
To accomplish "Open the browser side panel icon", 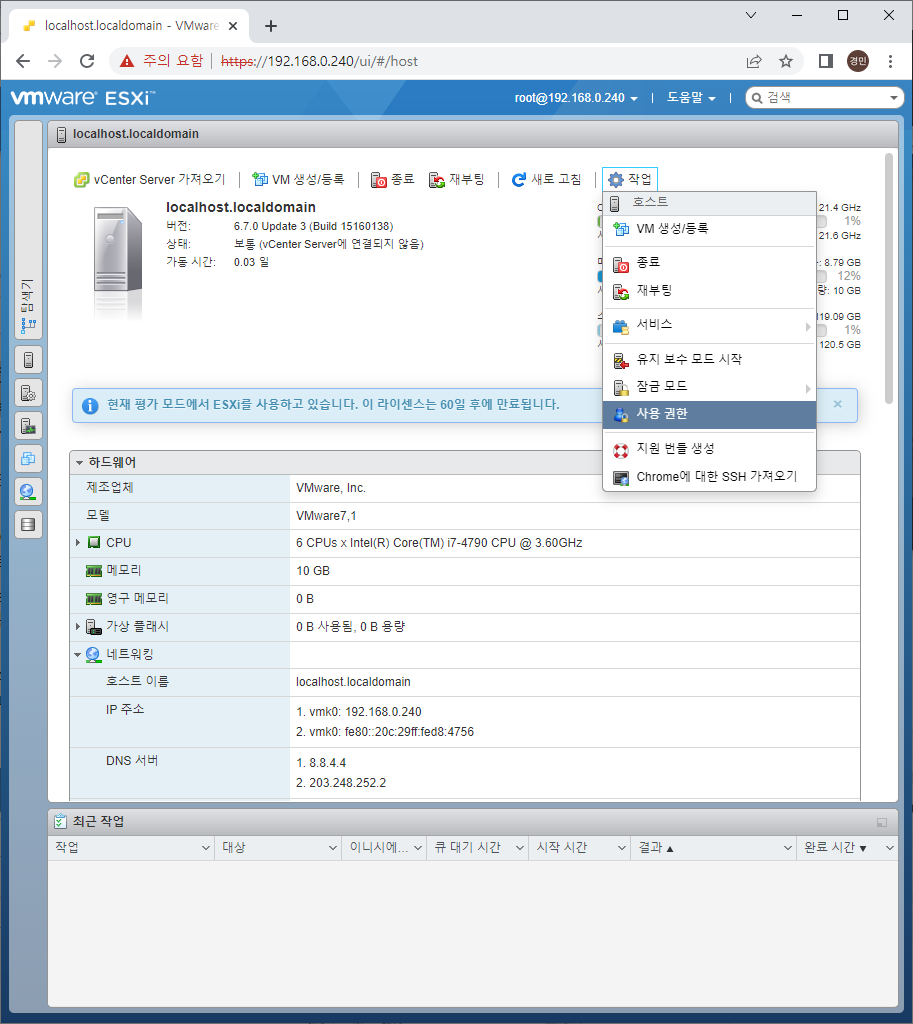I will [825, 61].
